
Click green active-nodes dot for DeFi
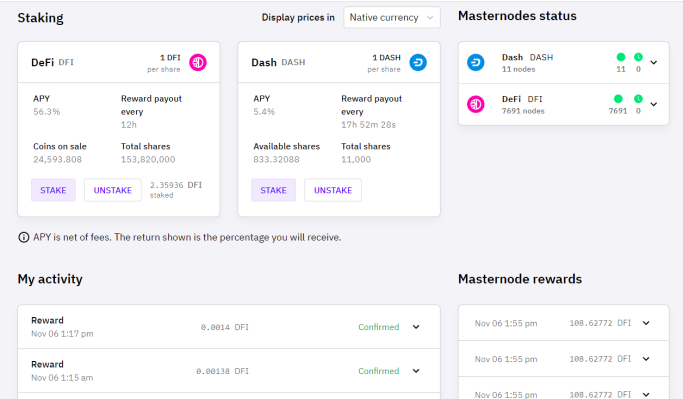618,99
